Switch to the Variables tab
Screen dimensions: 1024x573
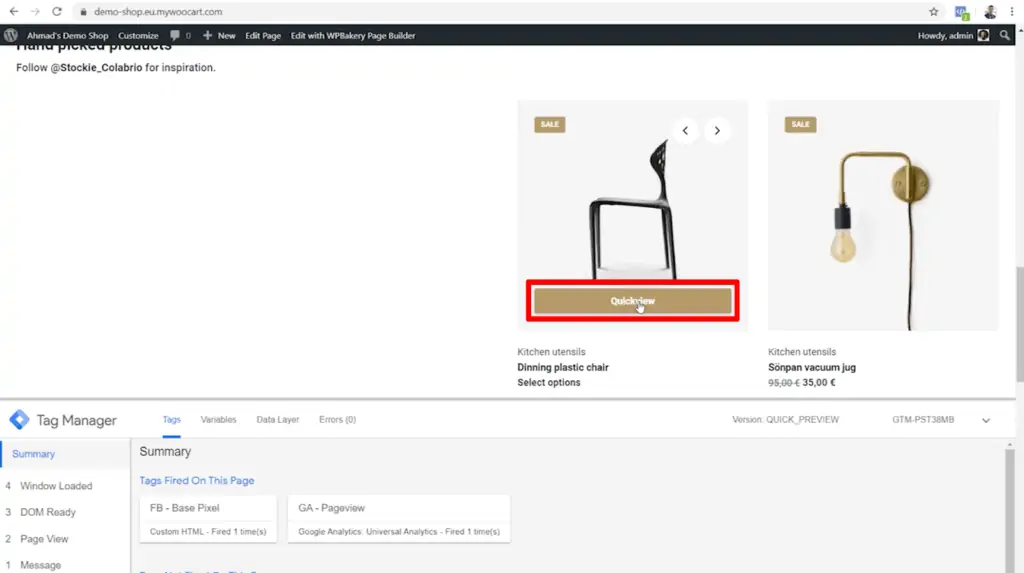tap(218, 419)
